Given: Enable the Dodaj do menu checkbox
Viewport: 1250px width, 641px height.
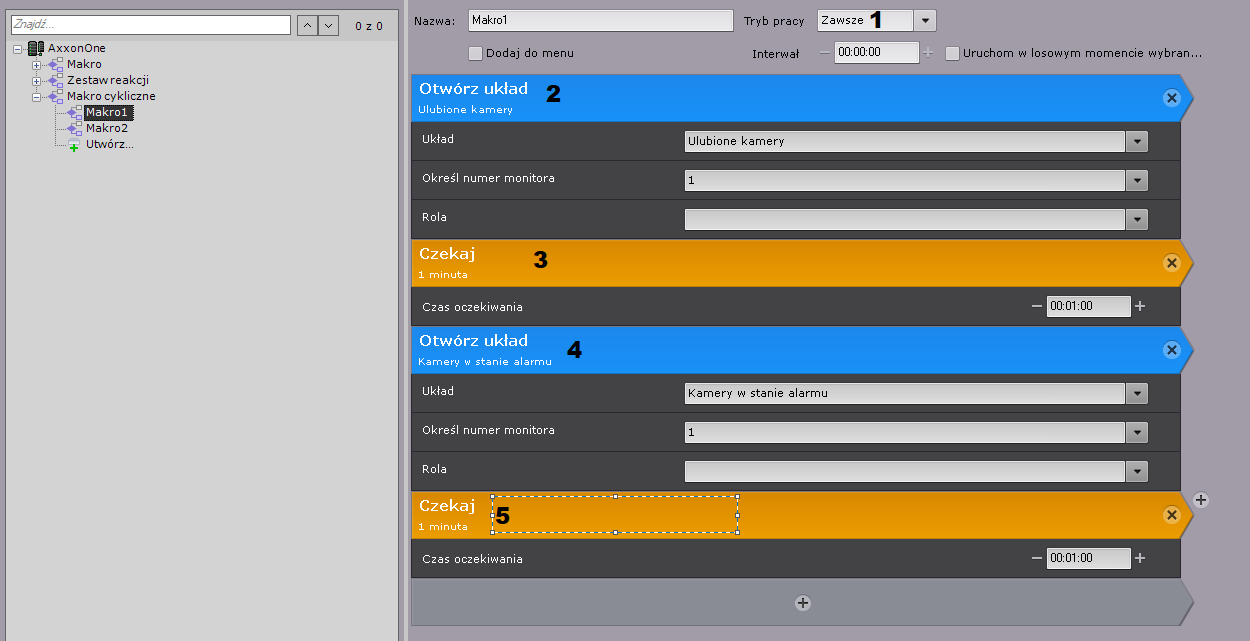Looking at the screenshot, I should [476, 53].
